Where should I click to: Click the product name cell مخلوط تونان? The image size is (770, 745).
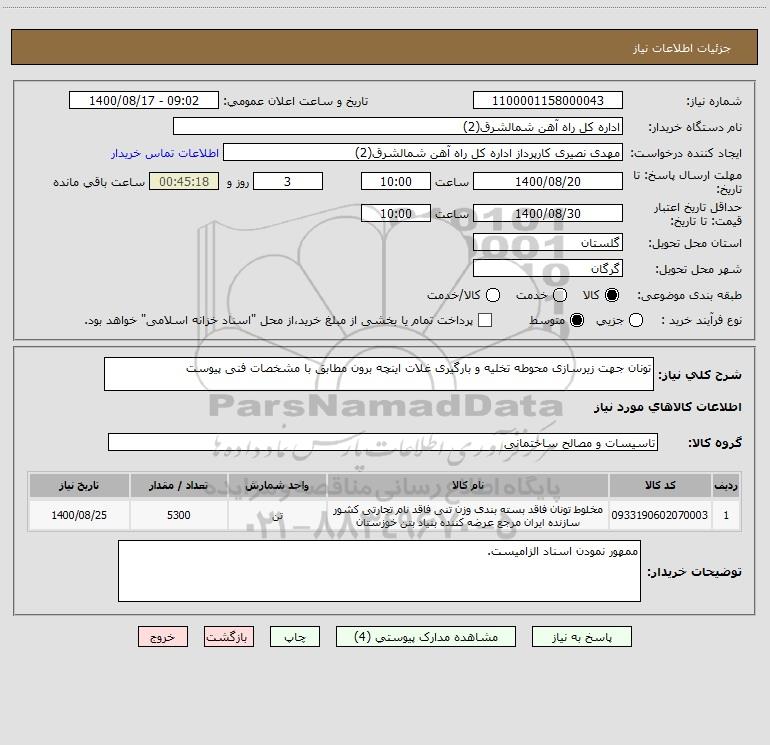(x=468, y=515)
